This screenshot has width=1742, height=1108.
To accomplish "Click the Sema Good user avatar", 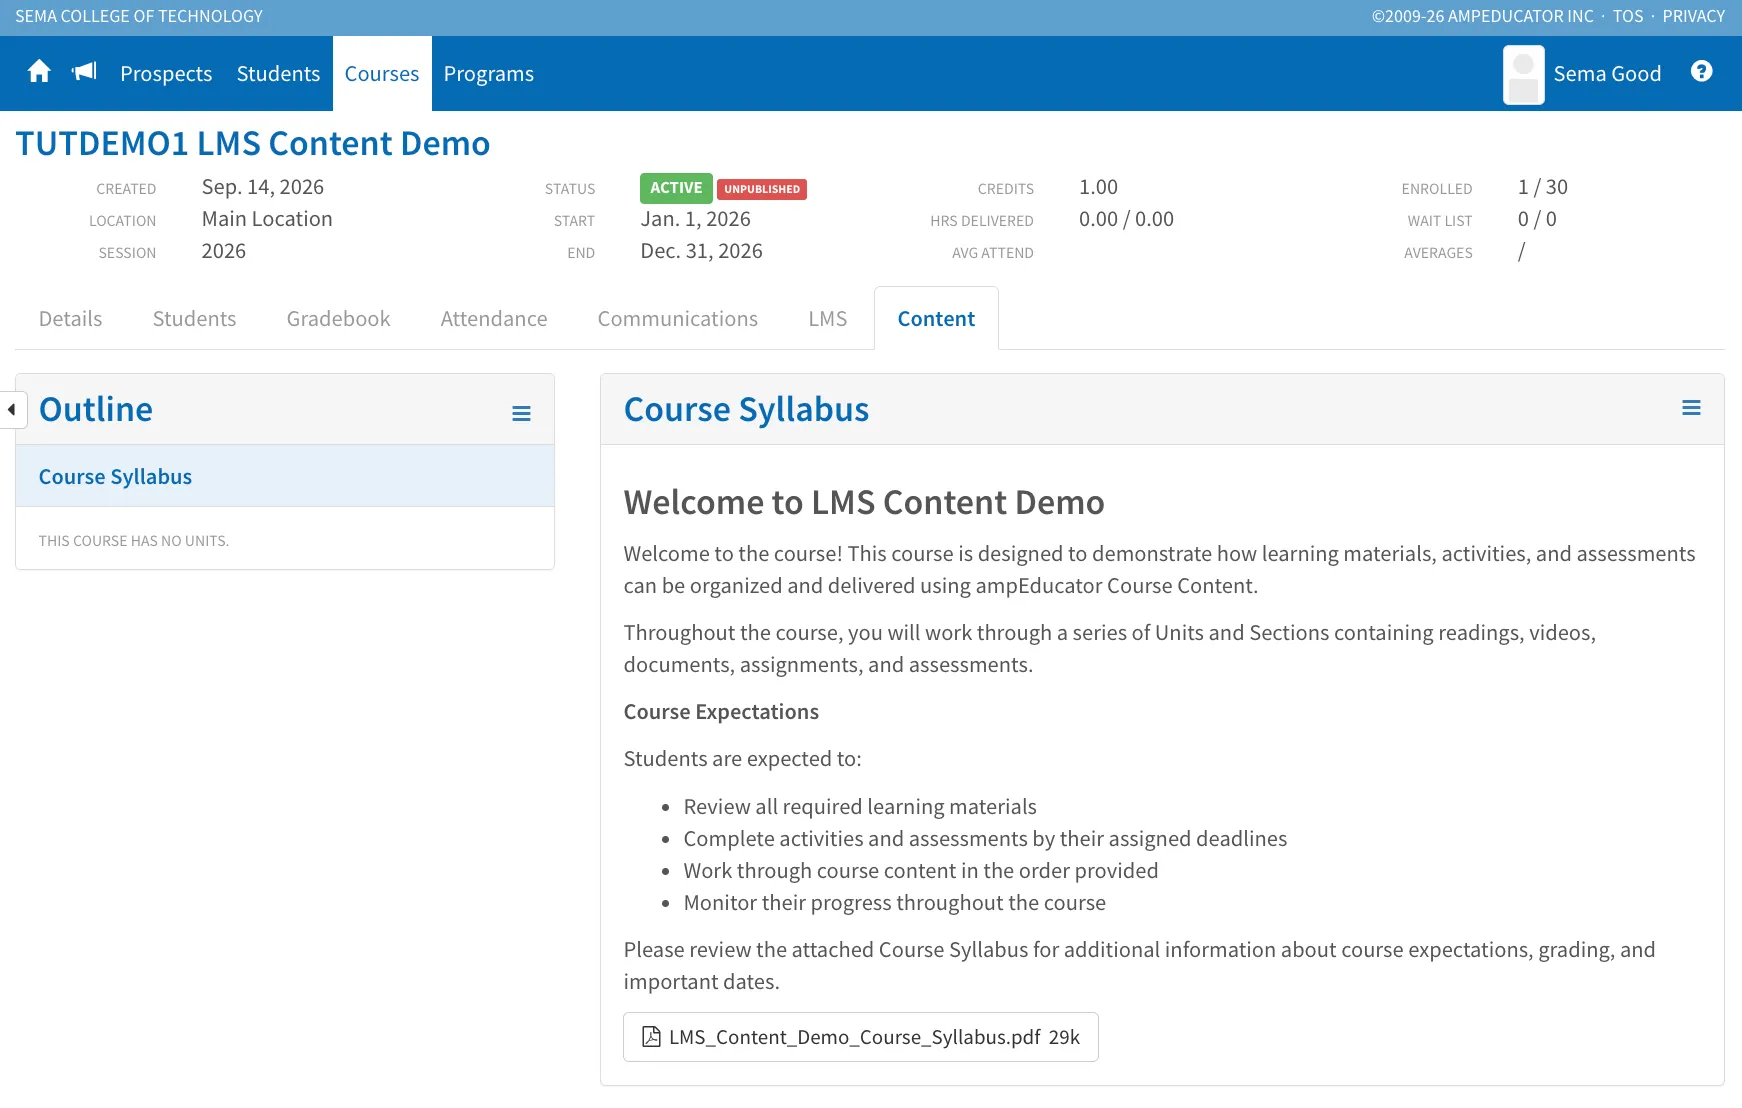I will (1523, 74).
